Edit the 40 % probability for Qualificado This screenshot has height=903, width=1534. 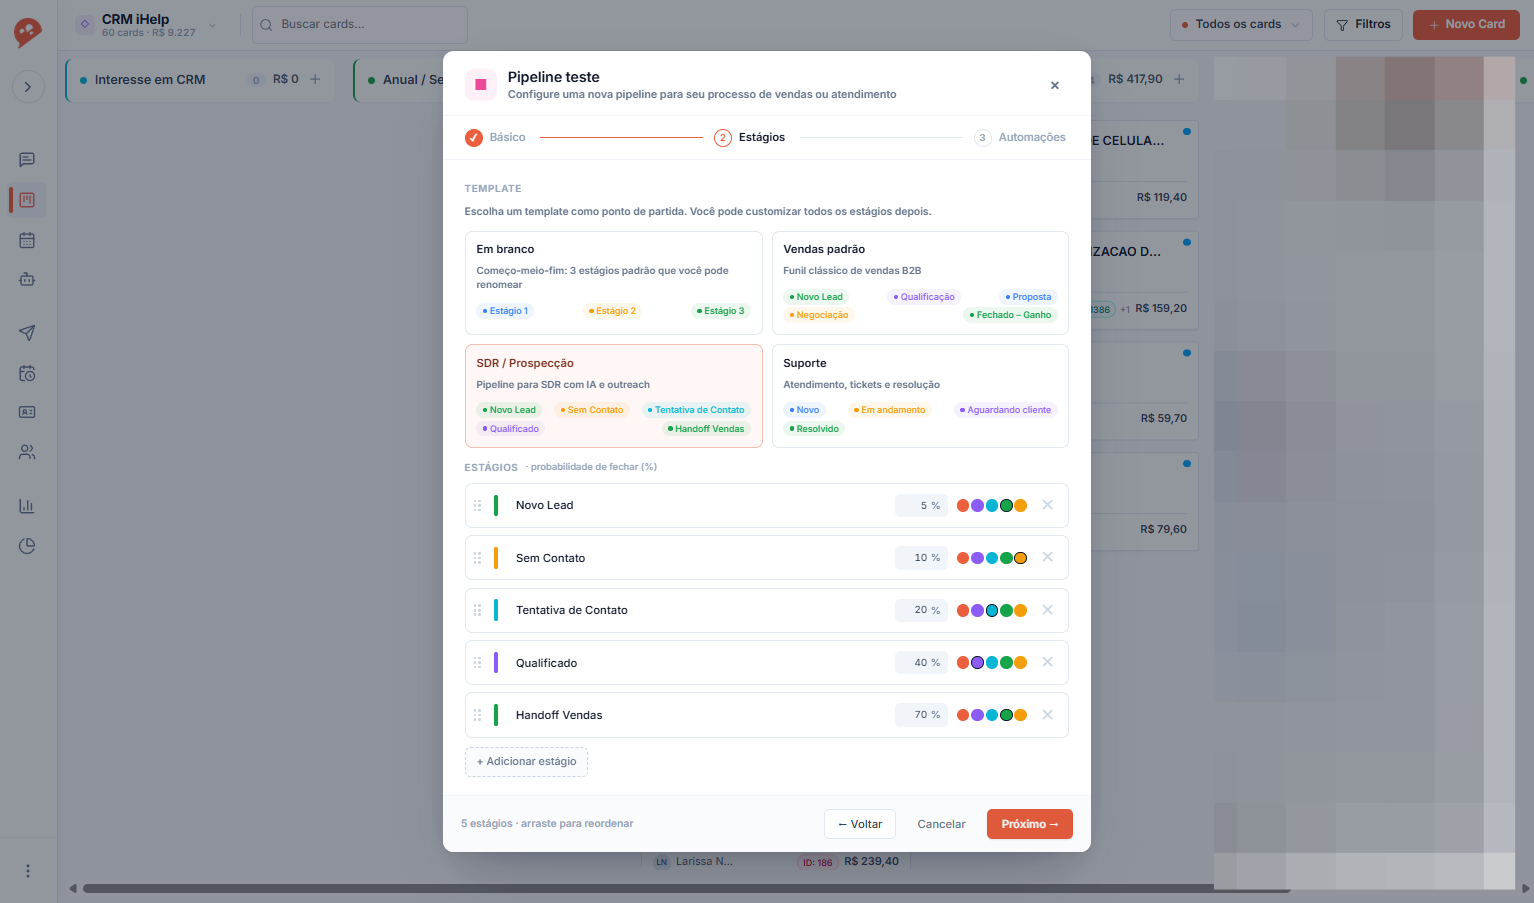(921, 663)
